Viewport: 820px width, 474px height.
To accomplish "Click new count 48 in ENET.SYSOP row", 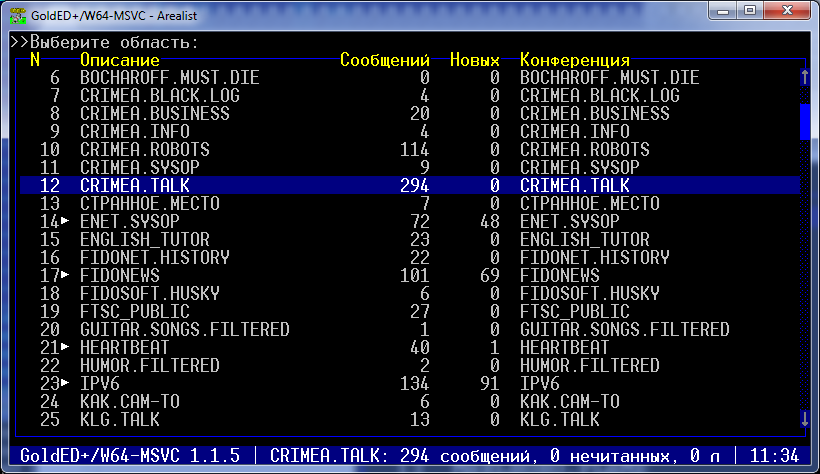I will click(x=490, y=221).
